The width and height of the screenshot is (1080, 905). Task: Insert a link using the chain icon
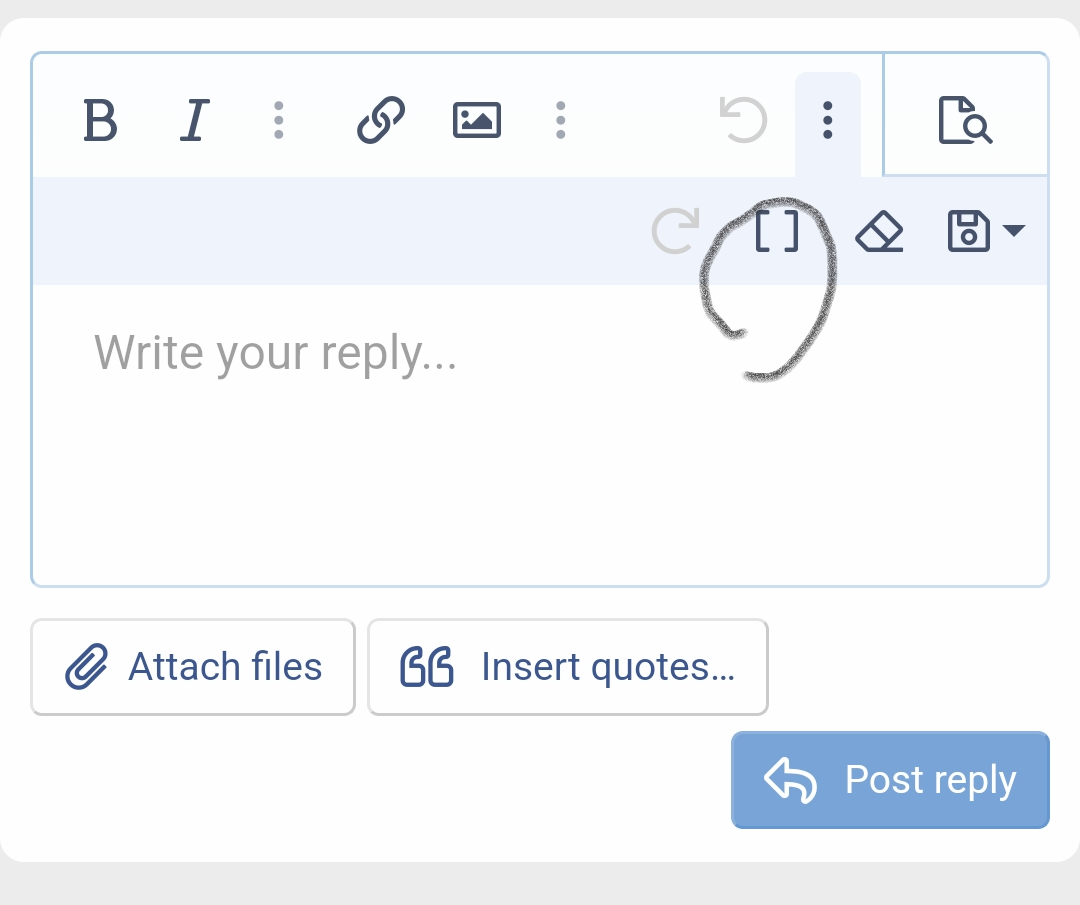coord(381,121)
